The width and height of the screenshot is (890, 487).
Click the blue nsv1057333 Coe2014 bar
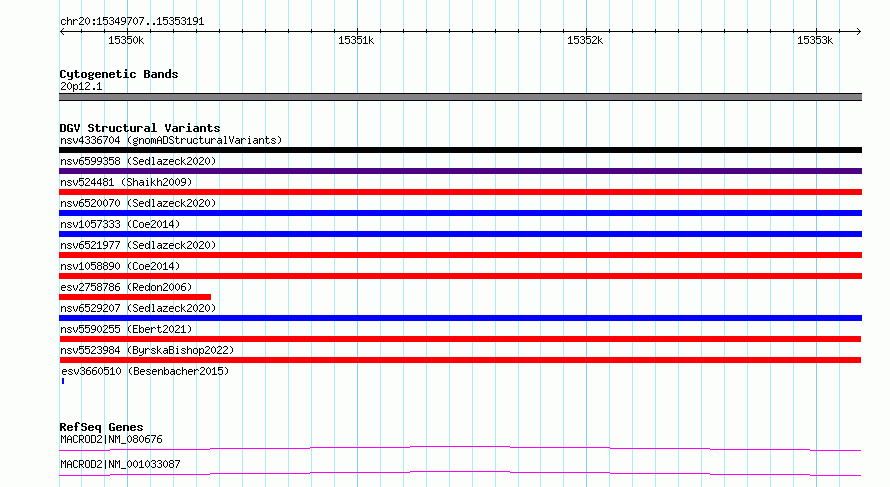460,234
